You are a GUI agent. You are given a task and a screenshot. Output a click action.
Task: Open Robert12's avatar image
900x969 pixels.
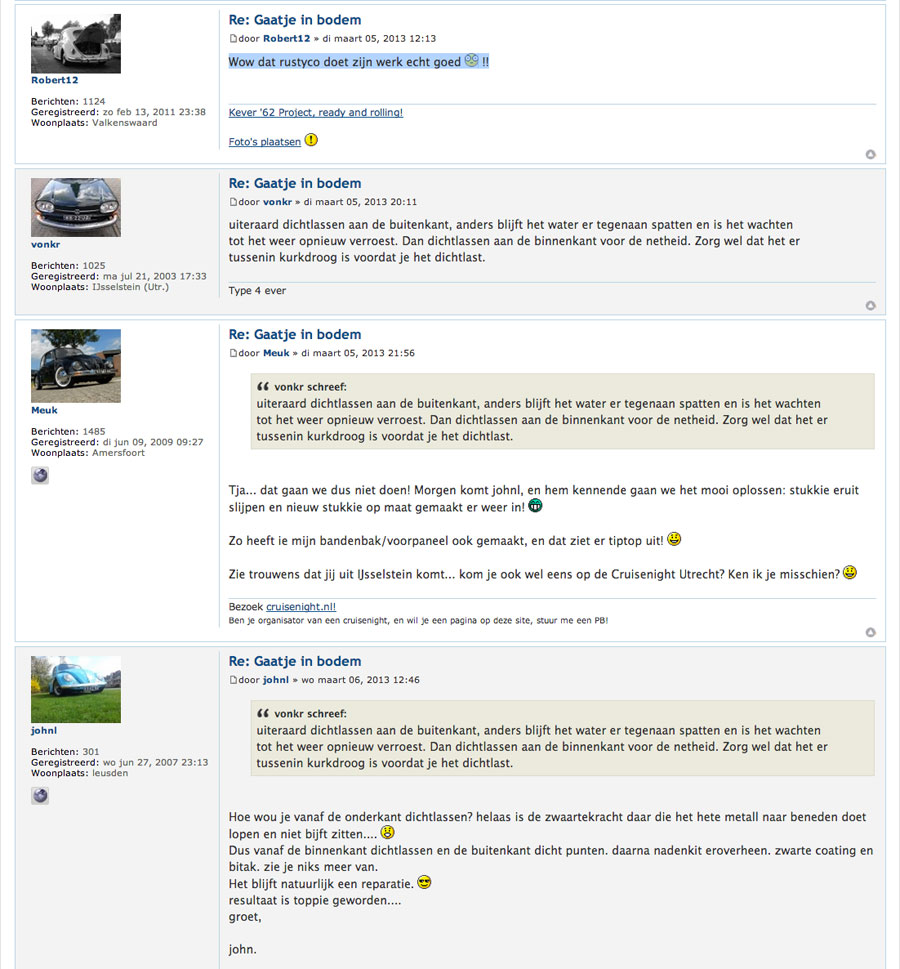point(76,44)
